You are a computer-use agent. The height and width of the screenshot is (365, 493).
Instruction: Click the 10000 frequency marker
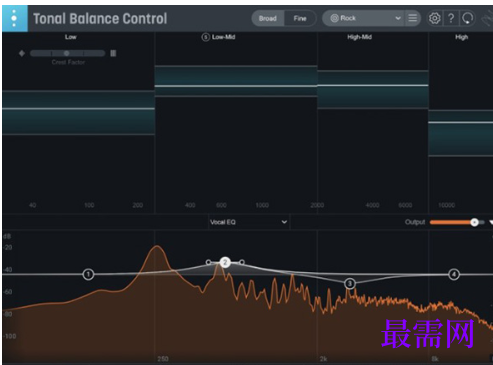coord(446,205)
